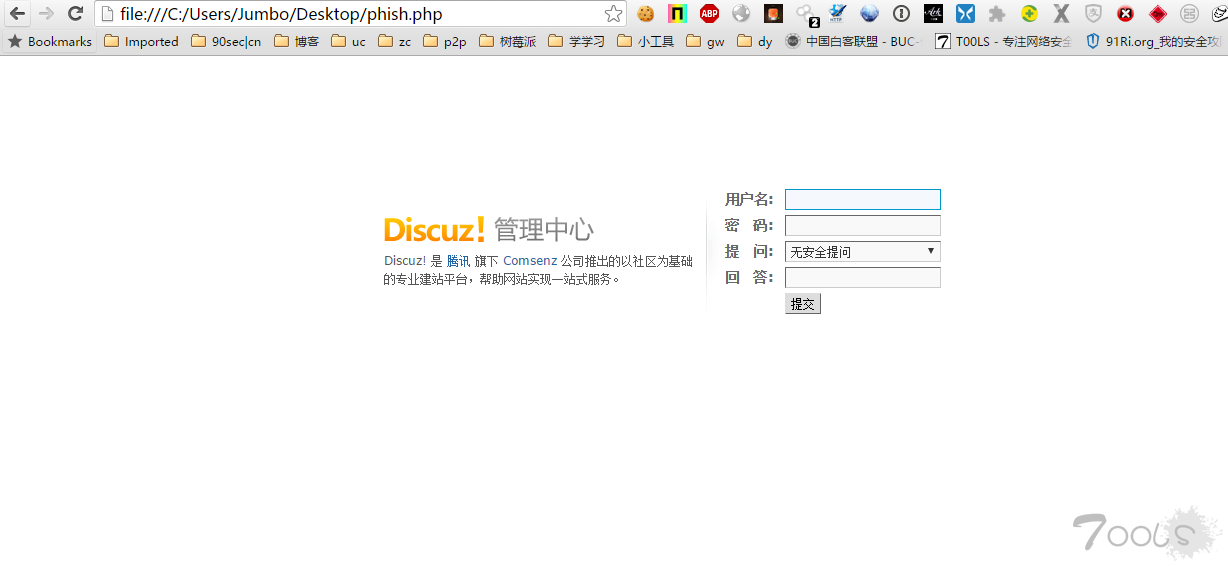This screenshot has height=566, width=1228.
Task: Open the 无安全提问 security question dropdown
Action: [862, 252]
